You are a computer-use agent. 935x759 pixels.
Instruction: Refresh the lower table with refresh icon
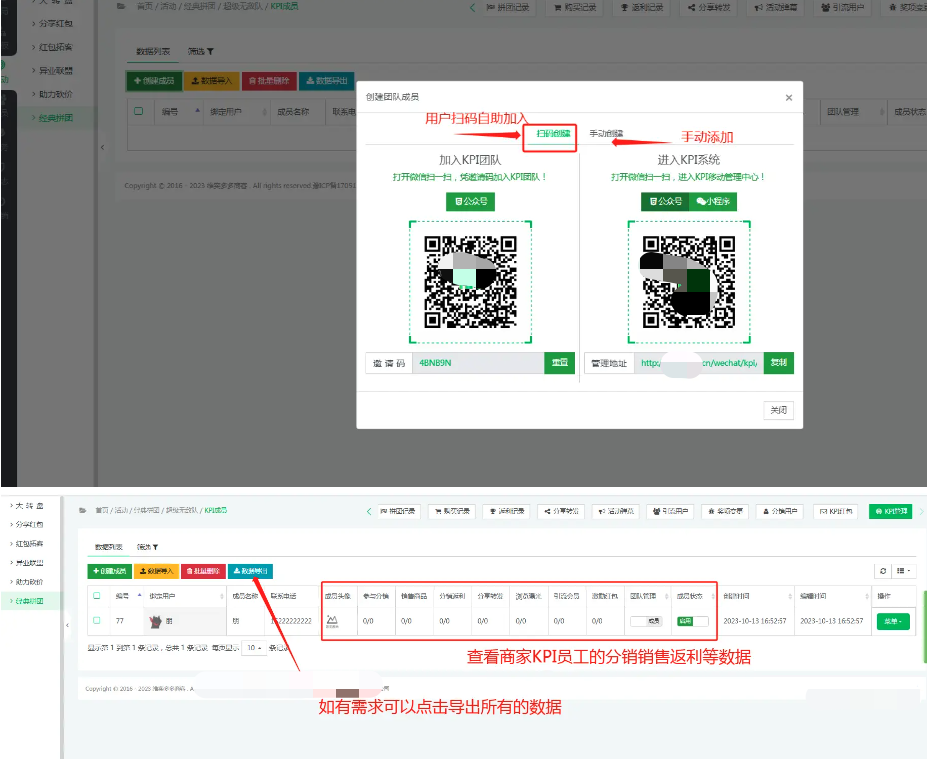coord(883,571)
